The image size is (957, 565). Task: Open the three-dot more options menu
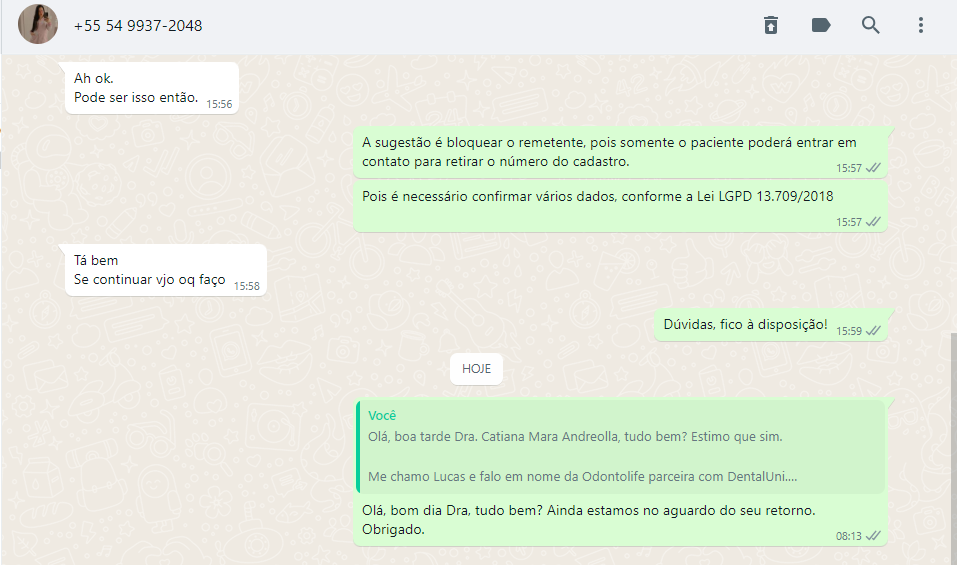[920, 25]
